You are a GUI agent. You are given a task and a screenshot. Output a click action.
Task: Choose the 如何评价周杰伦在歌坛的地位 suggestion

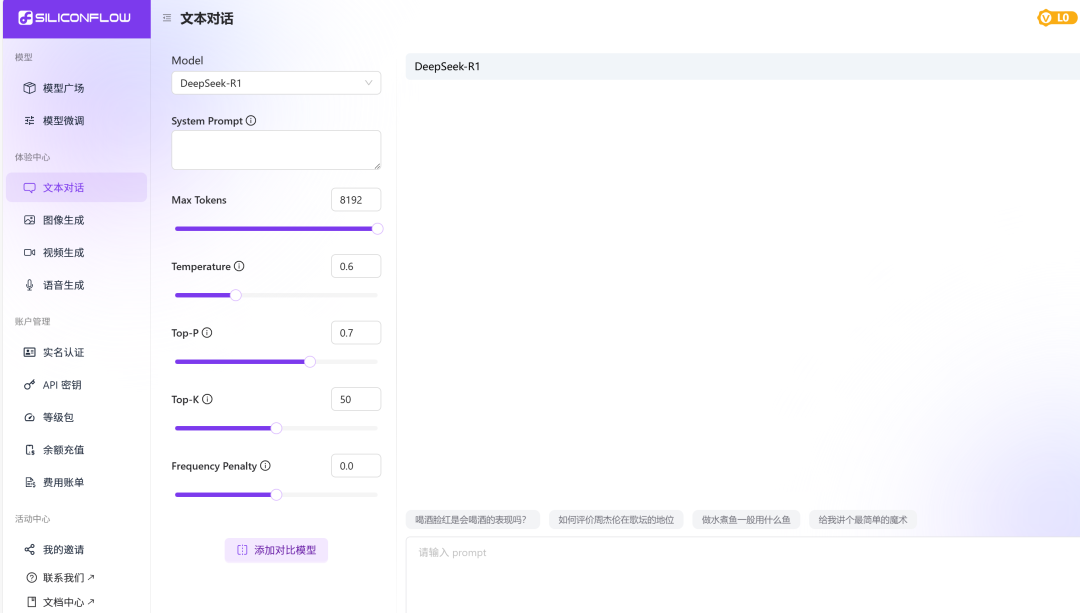pos(616,519)
